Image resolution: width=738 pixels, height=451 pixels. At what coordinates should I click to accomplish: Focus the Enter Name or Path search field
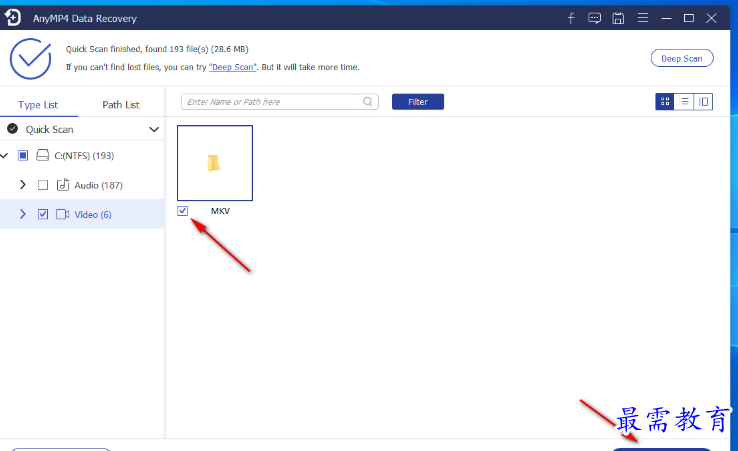click(x=280, y=102)
